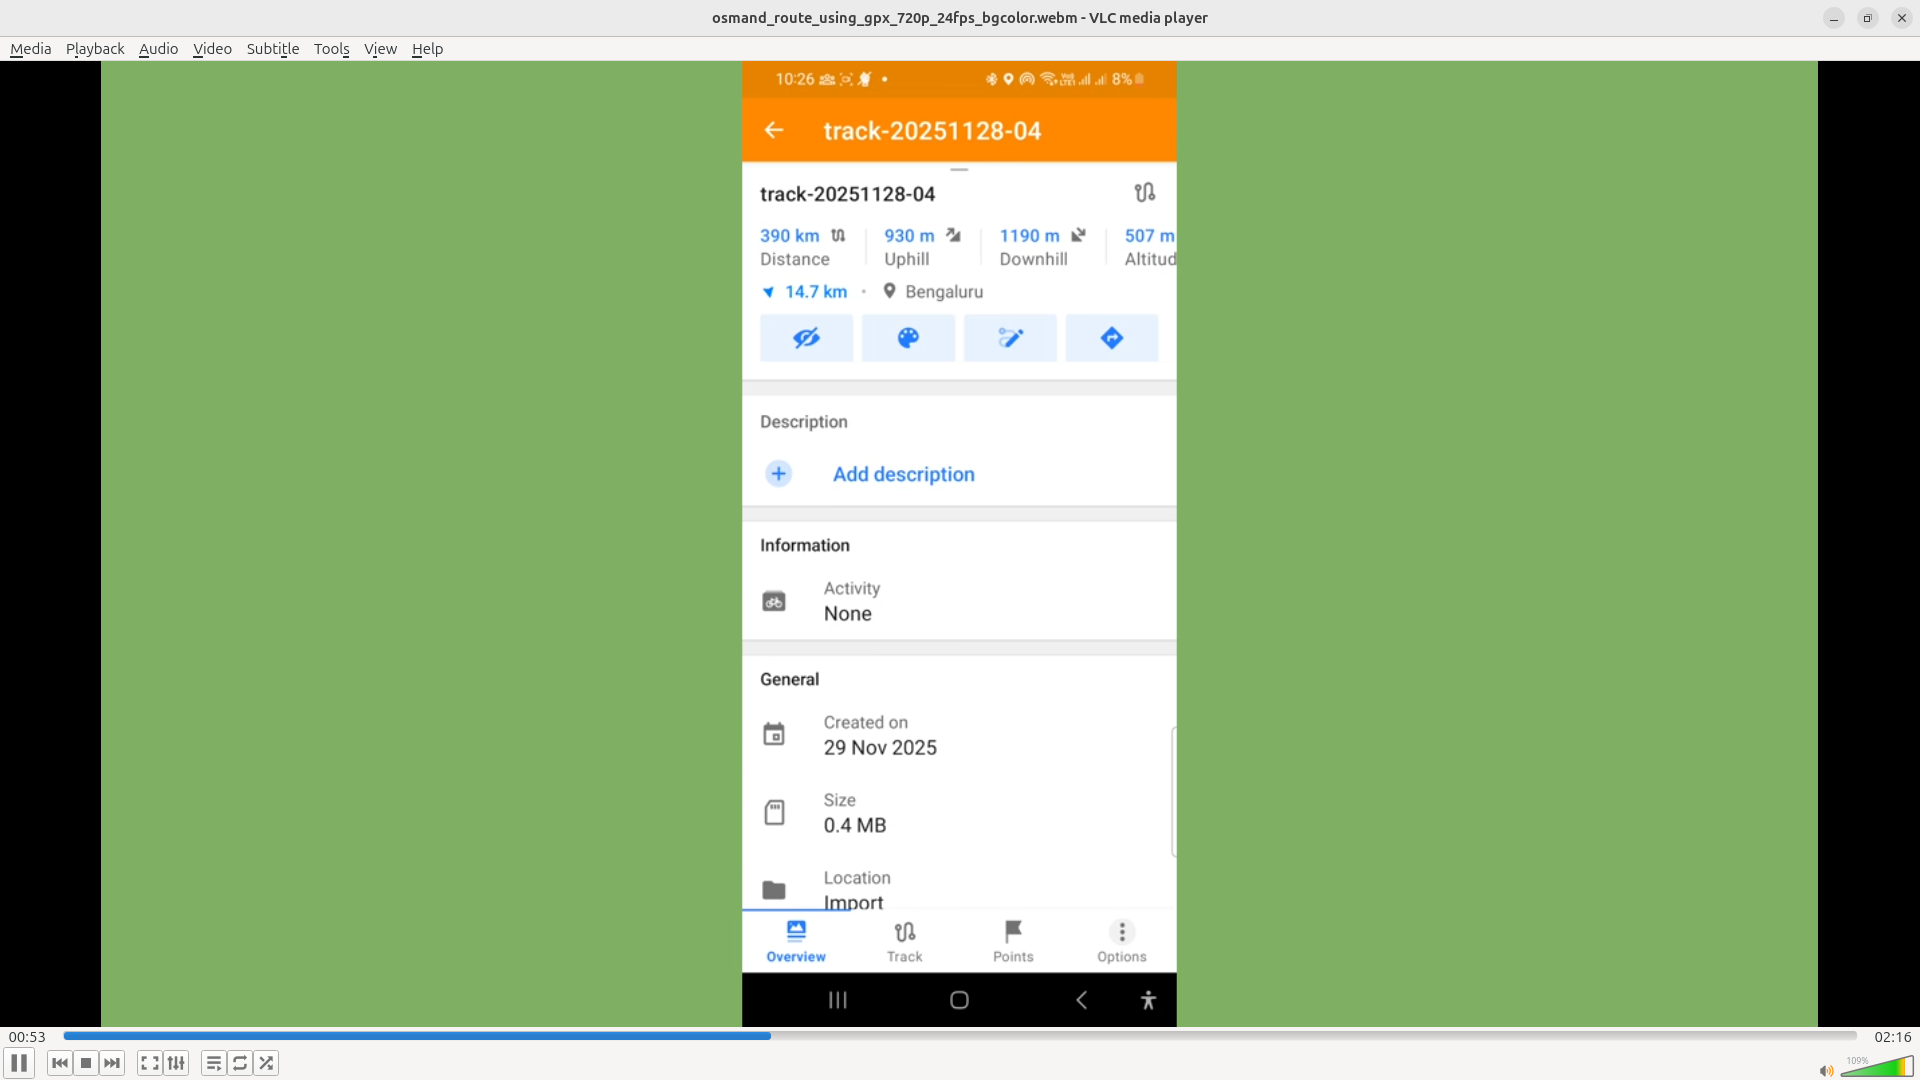Minimize the VLC window

click(x=1834, y=18)
